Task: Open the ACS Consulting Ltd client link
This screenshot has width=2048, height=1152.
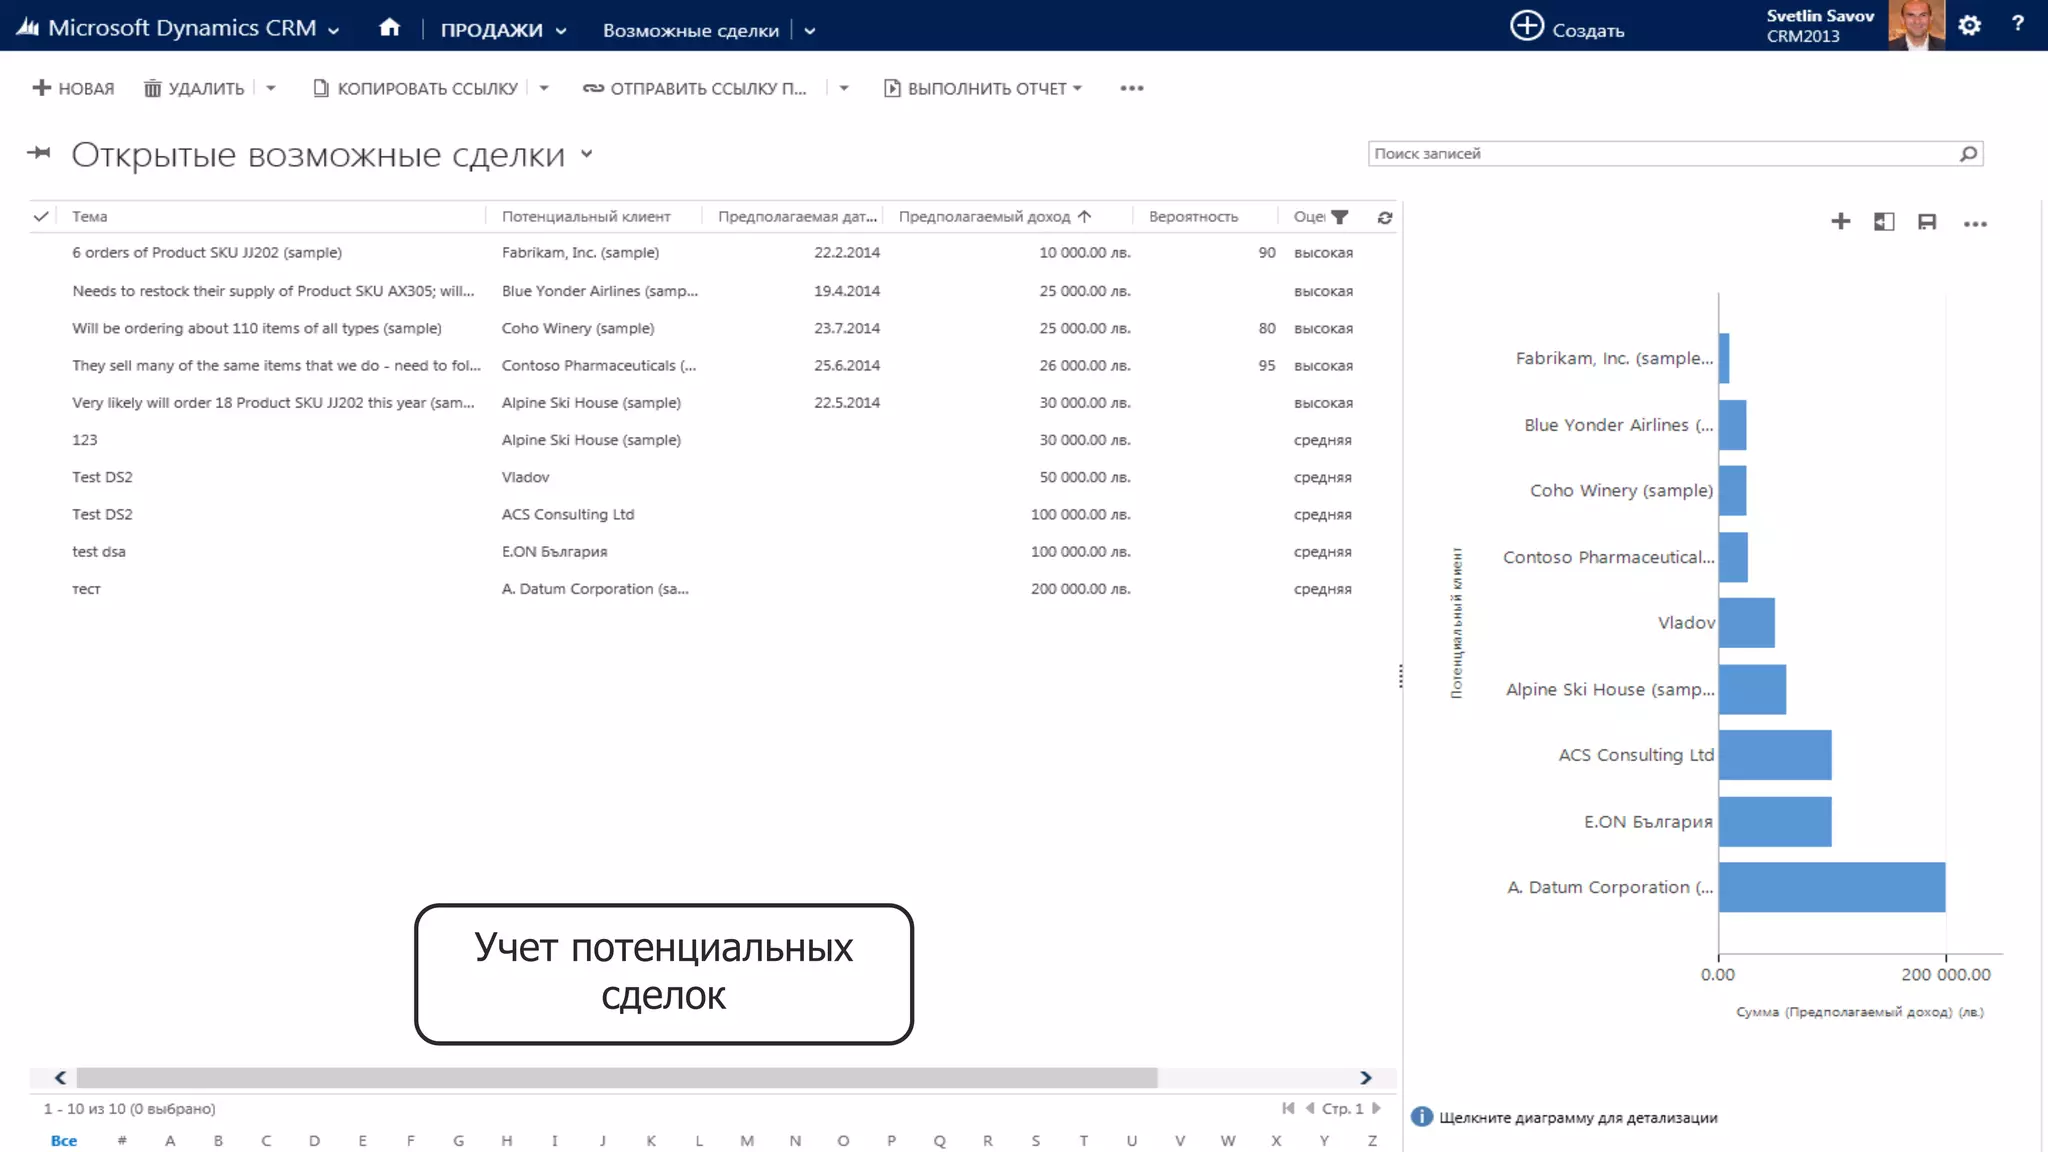Action: 568,515
